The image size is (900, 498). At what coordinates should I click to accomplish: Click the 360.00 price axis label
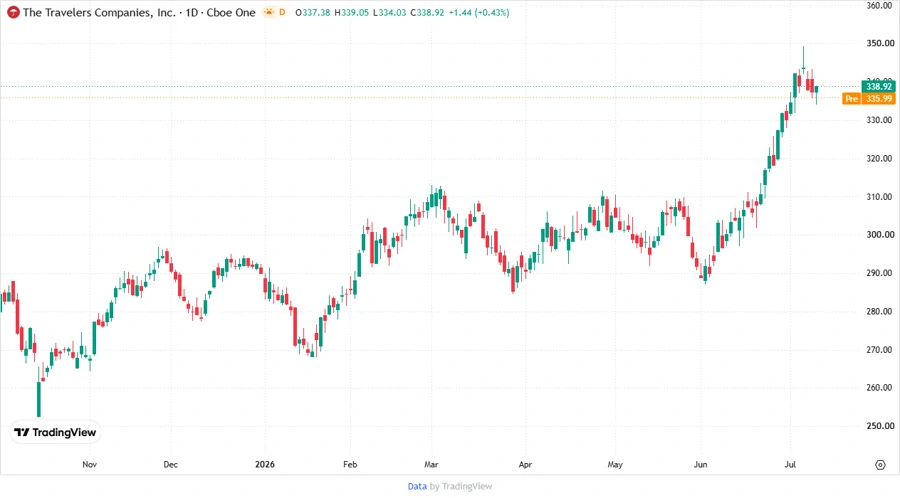880,6
